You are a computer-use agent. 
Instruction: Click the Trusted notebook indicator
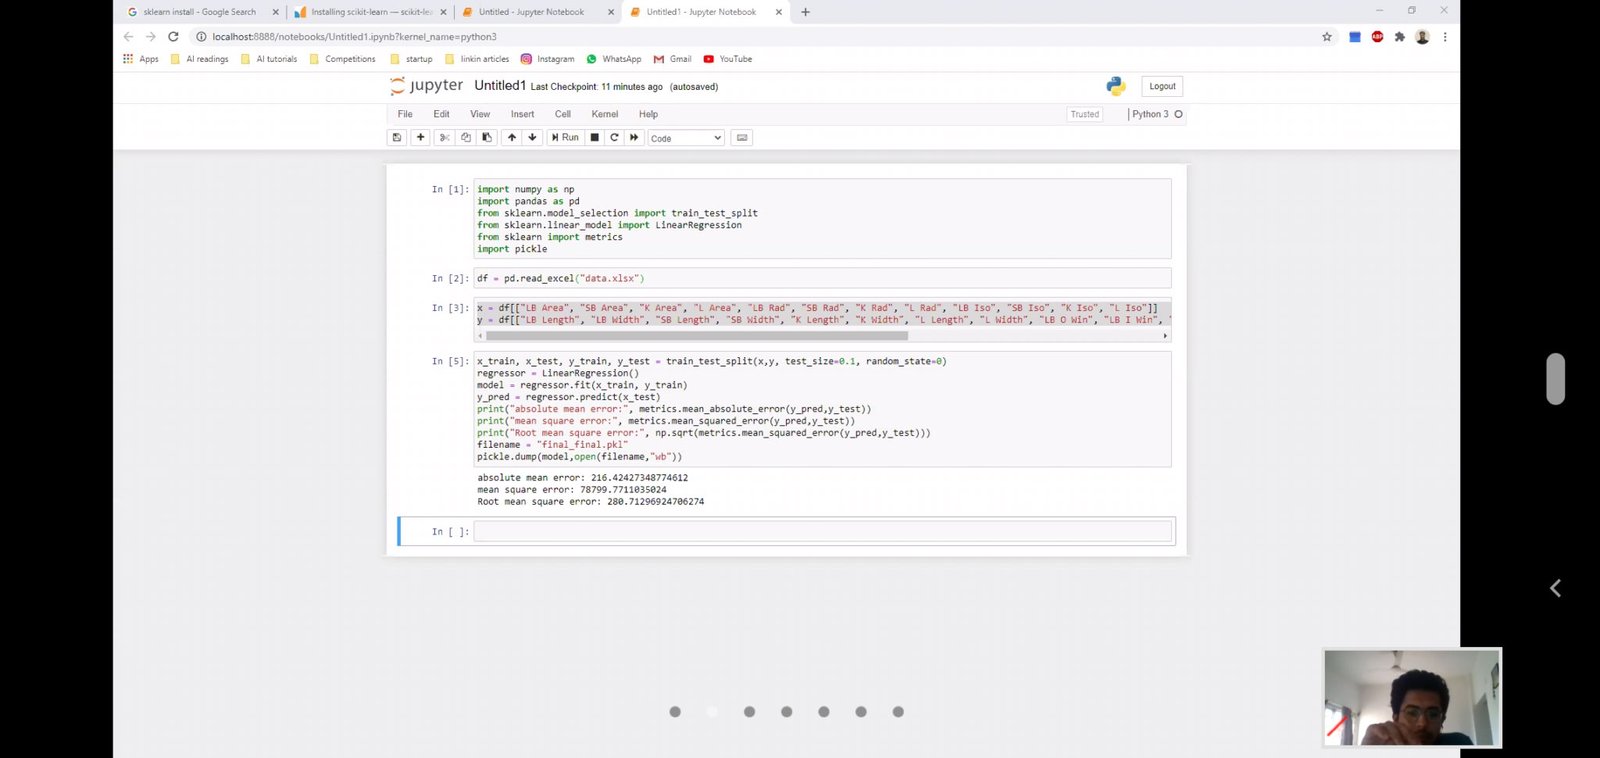[x=1084, y=114]
